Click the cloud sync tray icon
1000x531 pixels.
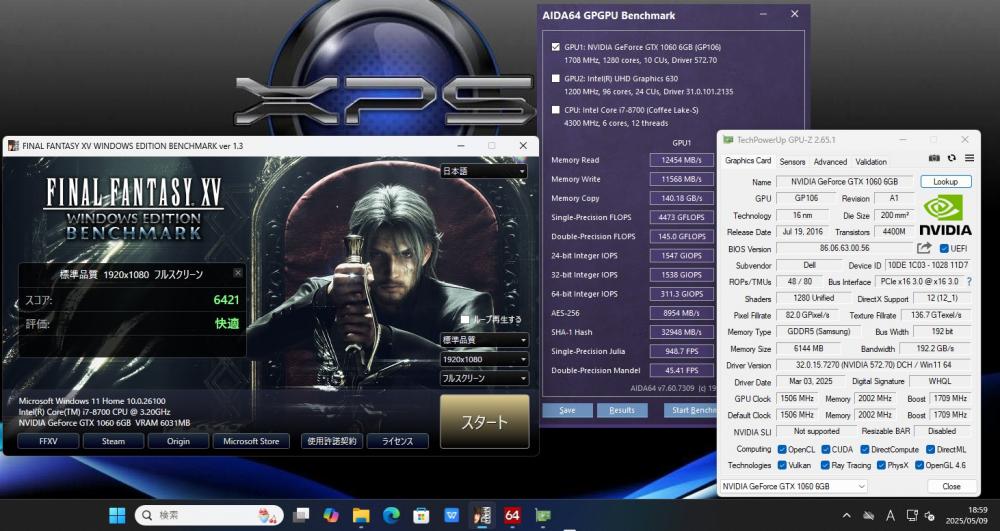coord(868,516)
